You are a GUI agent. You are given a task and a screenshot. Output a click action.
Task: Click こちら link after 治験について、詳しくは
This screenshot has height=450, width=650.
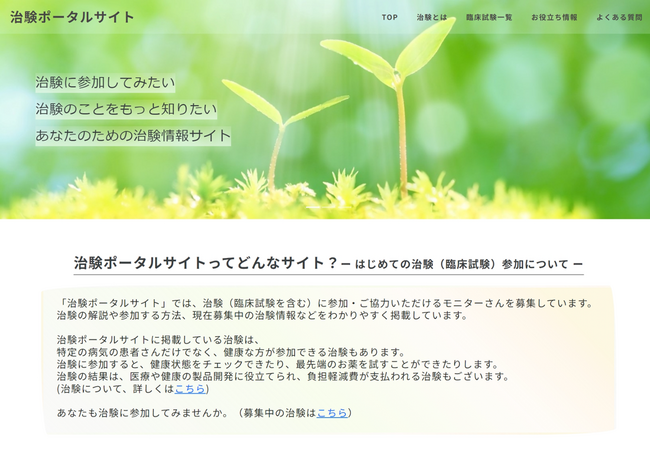(x=190, y=389)
